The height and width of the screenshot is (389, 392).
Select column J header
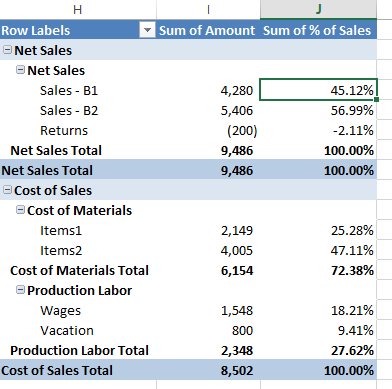coord(318,9)
